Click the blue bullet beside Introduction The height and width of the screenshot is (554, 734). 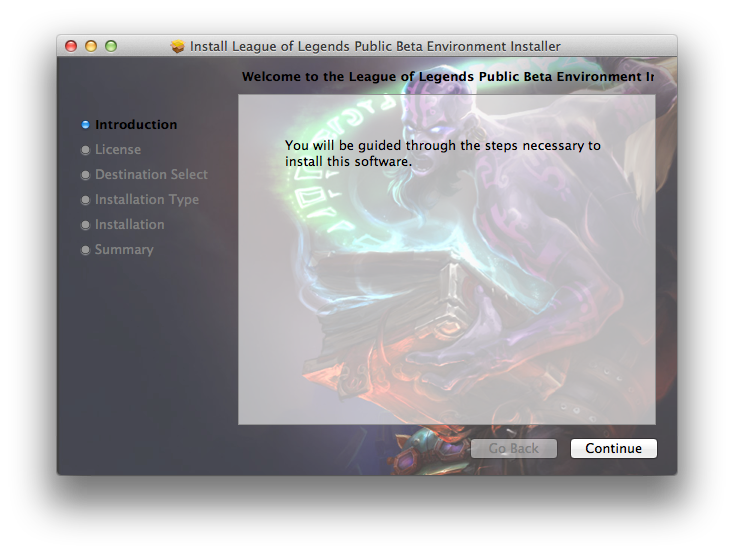(x=85, y=125)
